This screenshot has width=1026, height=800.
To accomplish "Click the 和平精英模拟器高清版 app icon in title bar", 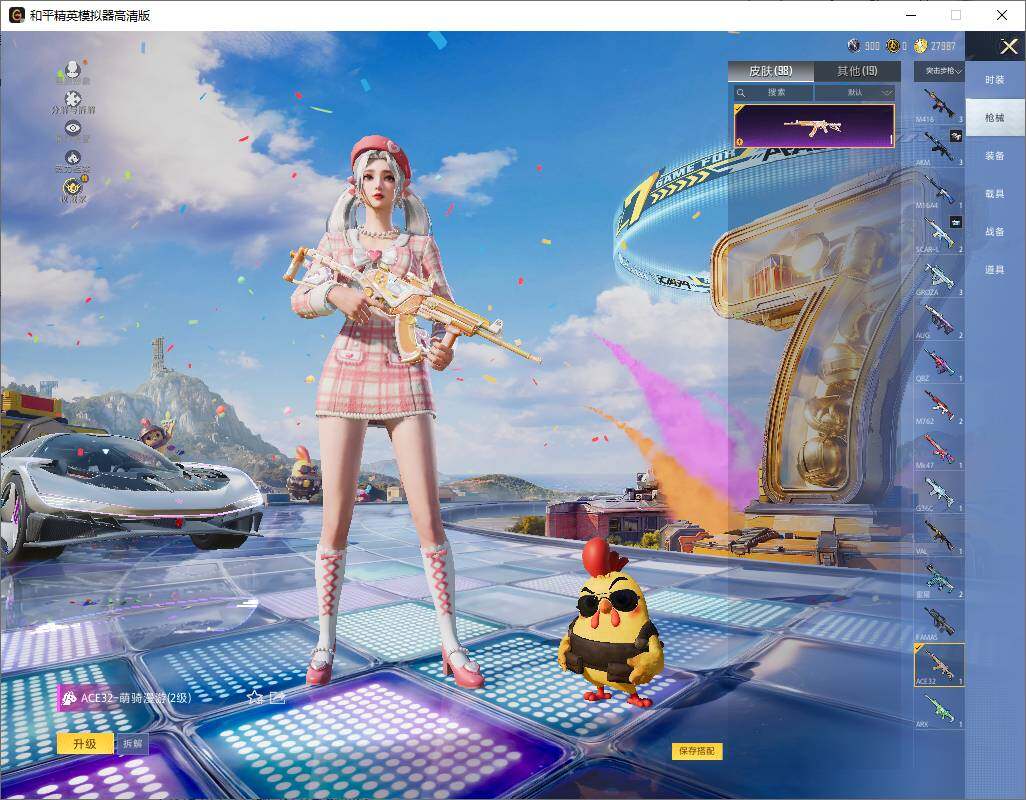I will coord(16,15).
